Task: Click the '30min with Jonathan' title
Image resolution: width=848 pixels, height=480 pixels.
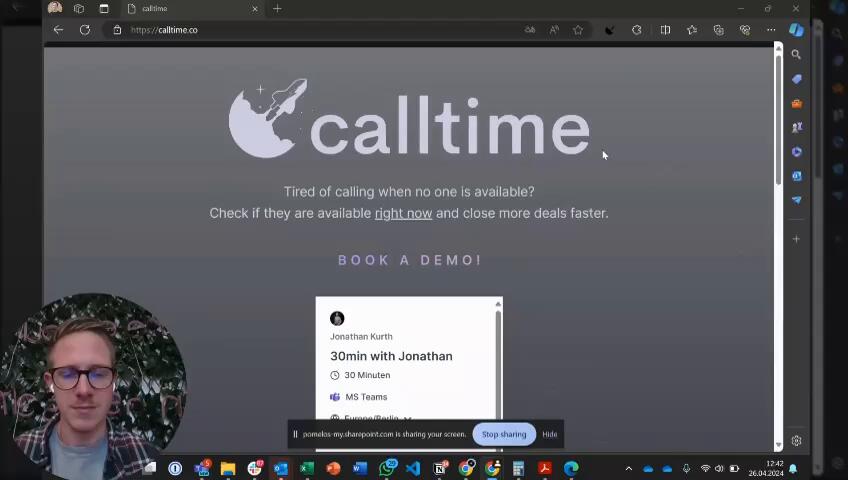Action: tap(391, 356)
